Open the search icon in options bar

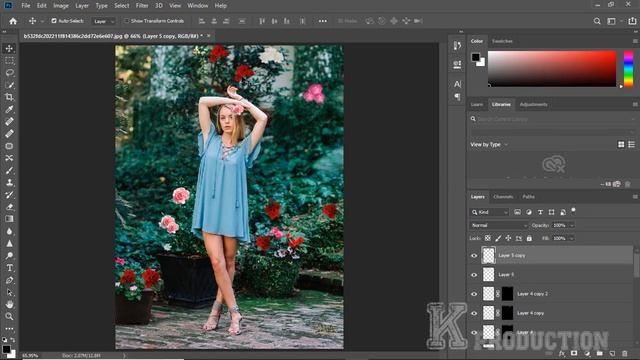[x=597, y=21]
